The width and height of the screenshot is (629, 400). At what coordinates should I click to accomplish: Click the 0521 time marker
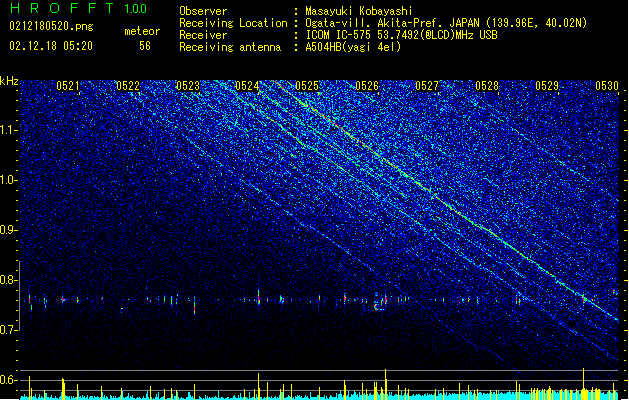[68, 86]
